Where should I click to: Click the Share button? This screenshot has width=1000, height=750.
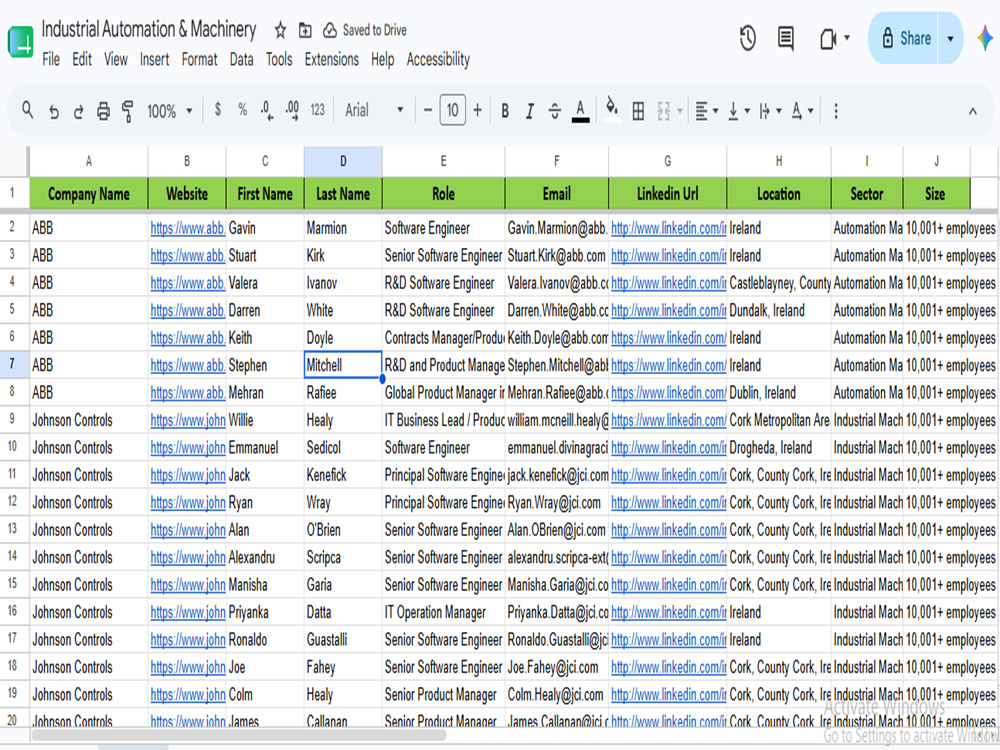pyautogui.click(x=906, y=38)
